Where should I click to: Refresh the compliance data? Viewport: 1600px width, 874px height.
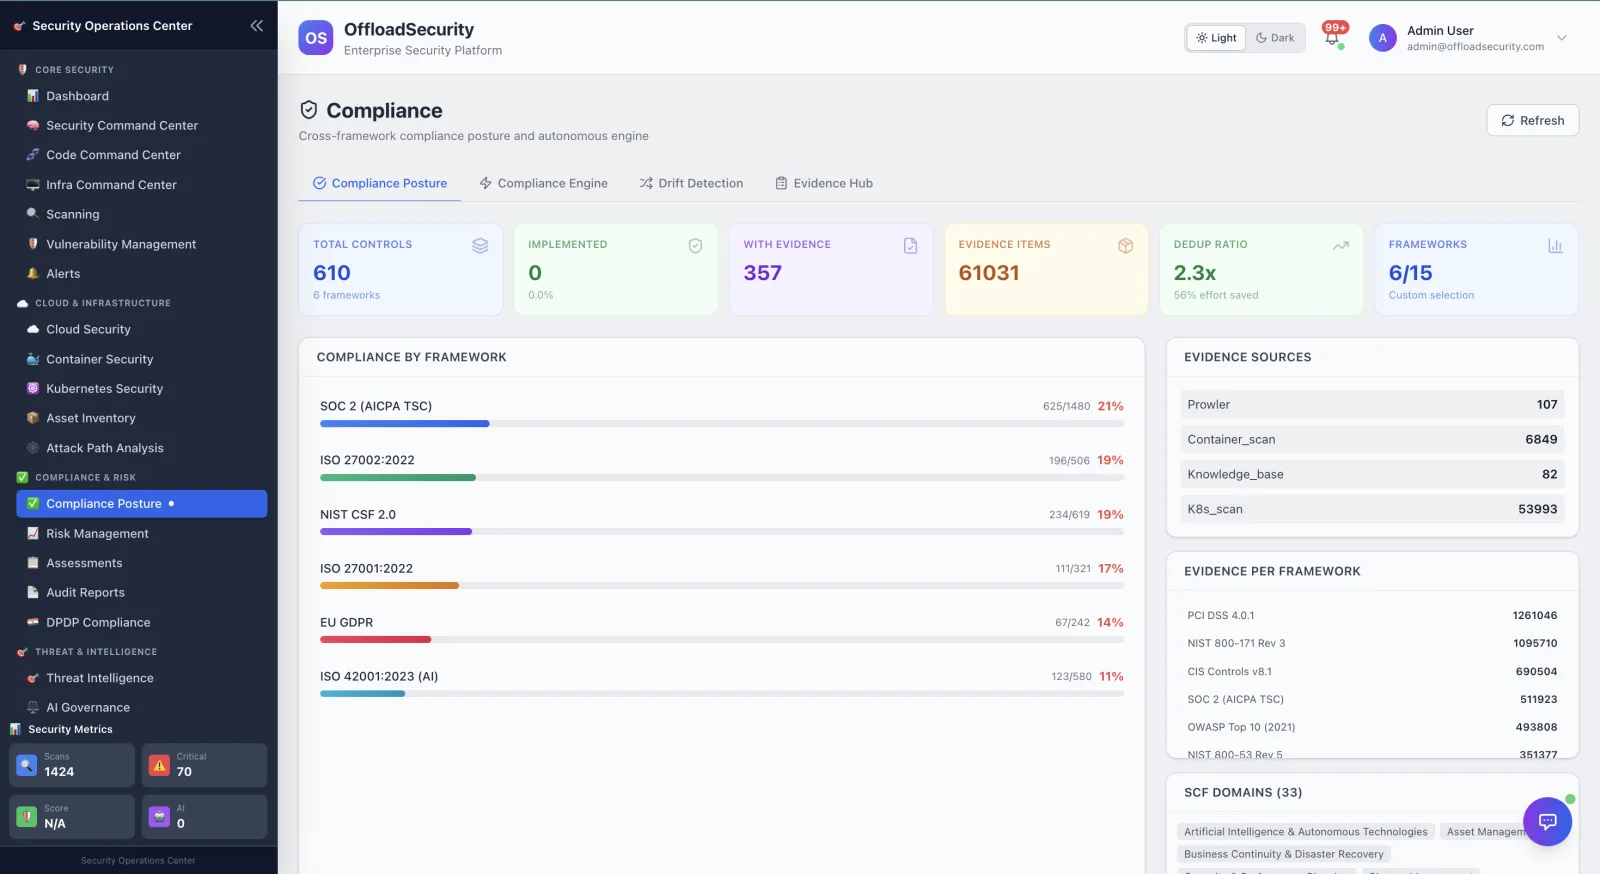[1532, 120]
